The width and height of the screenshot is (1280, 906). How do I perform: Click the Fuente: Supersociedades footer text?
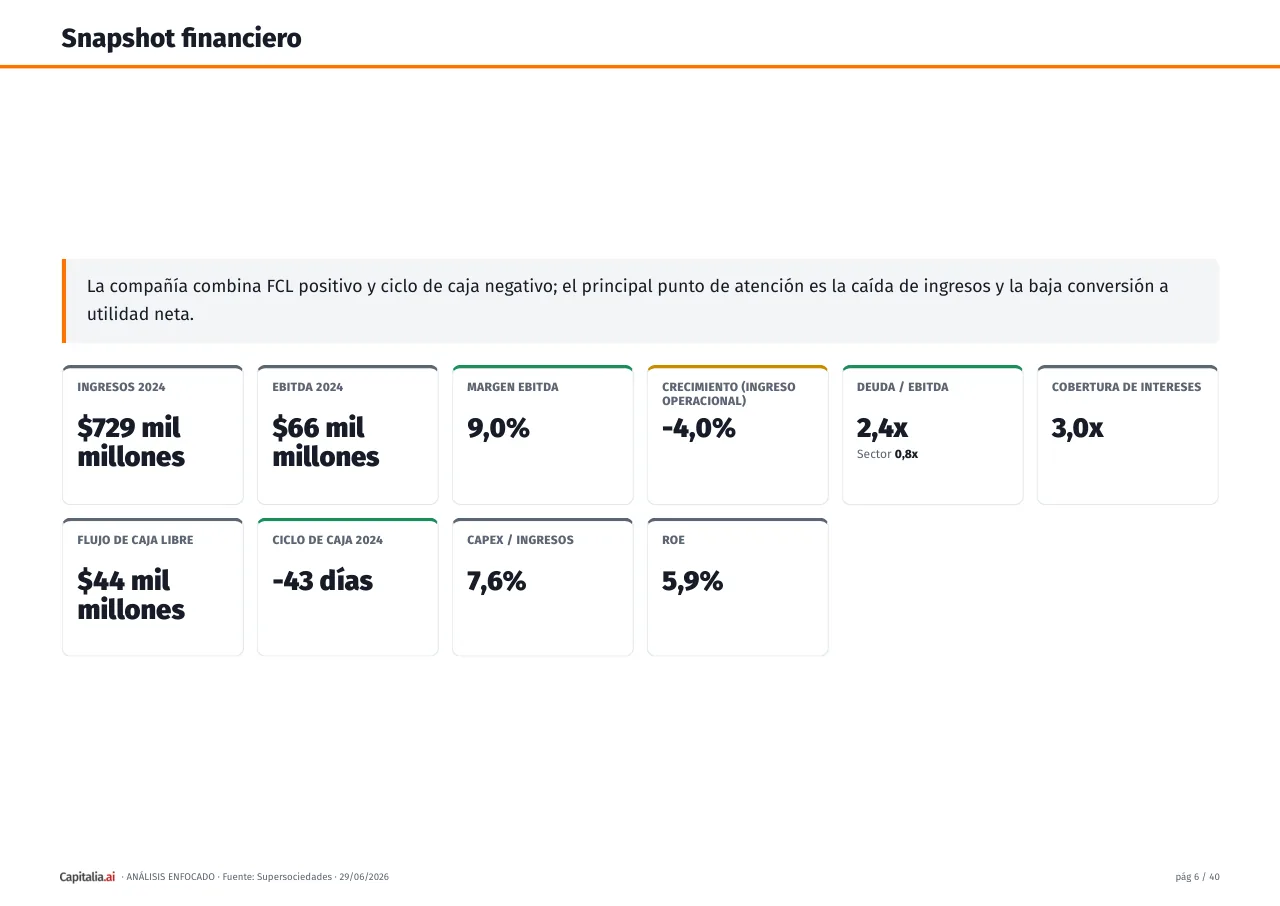click(277, 877)
